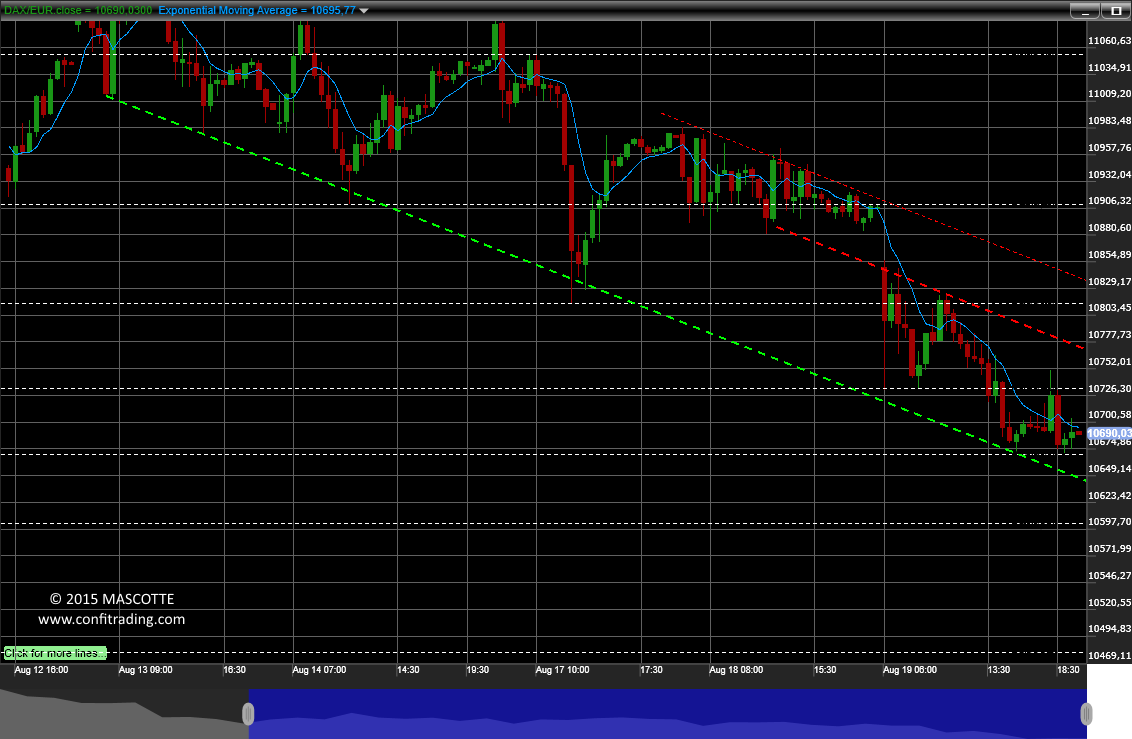Click 'Click for more lines...' button
The width and height of the screenshot is (1132, 739).
(x=55, y=653)
